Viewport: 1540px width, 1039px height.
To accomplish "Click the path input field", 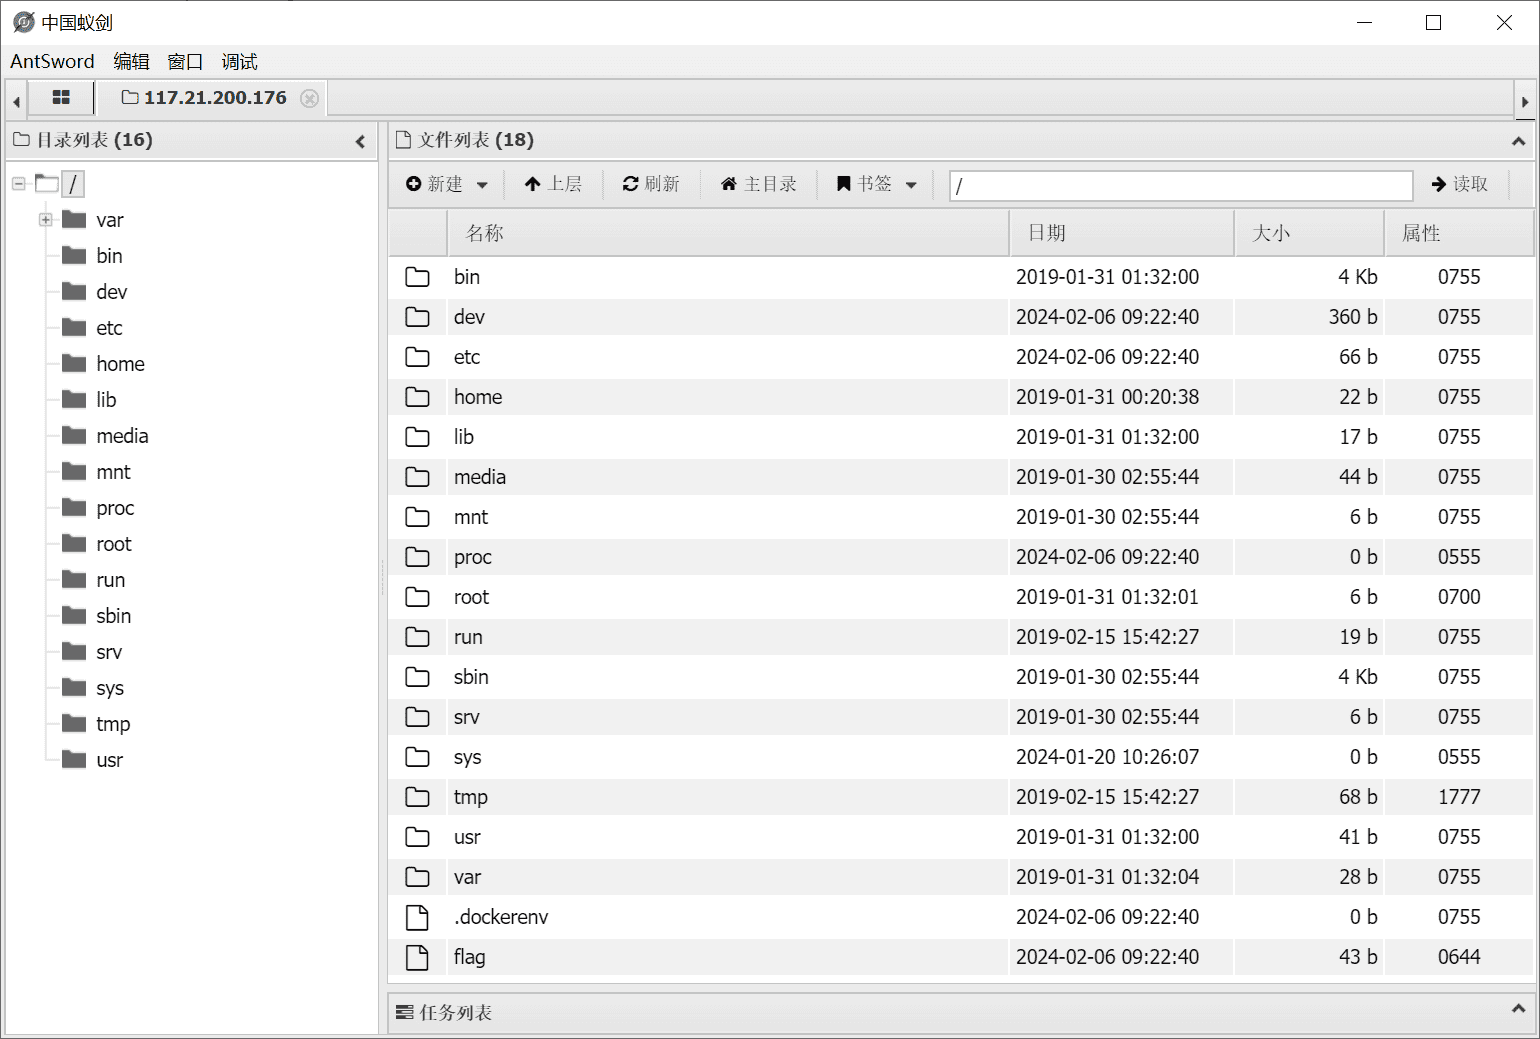I will click(x=1180, y=185).
